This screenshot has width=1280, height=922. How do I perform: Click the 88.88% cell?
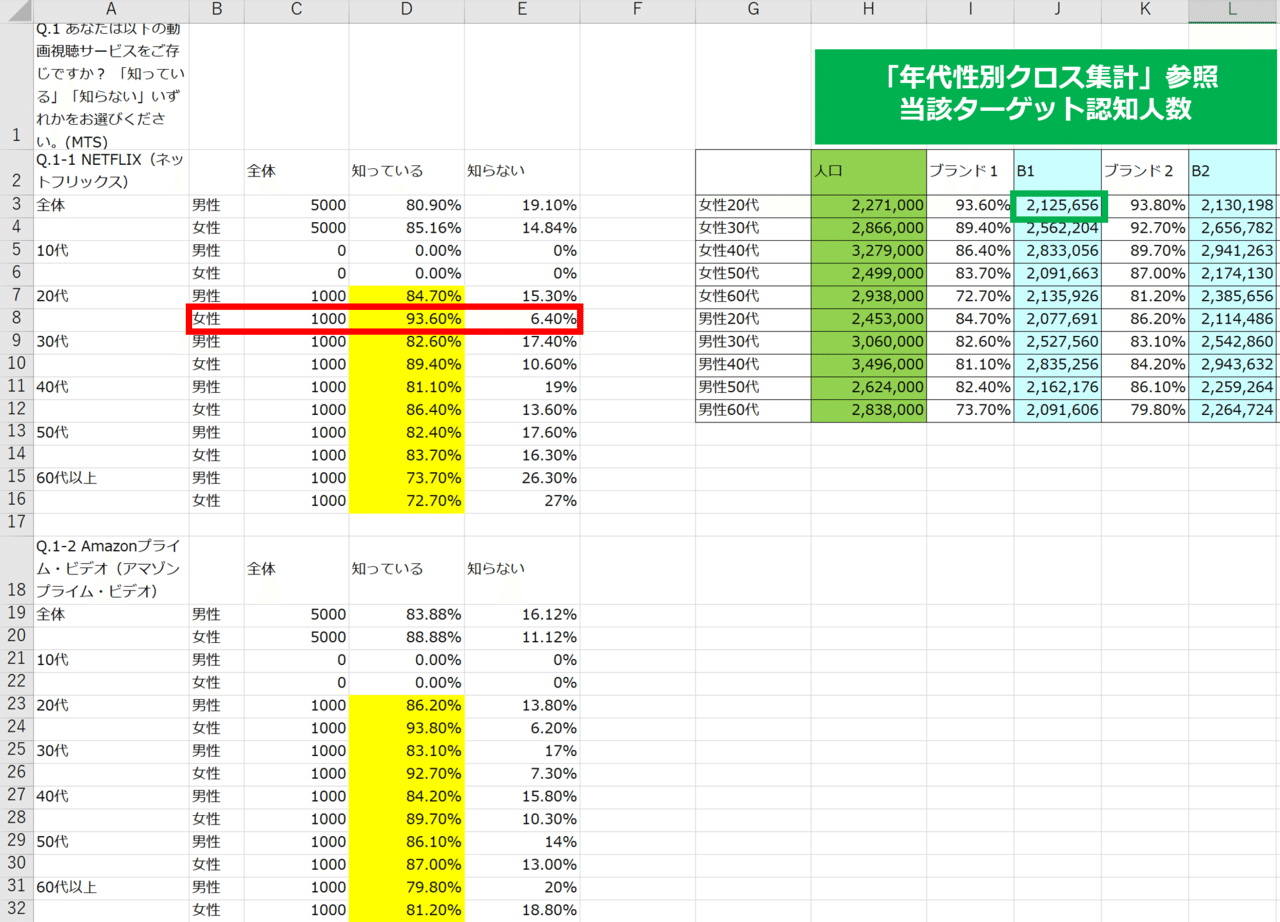406,637
